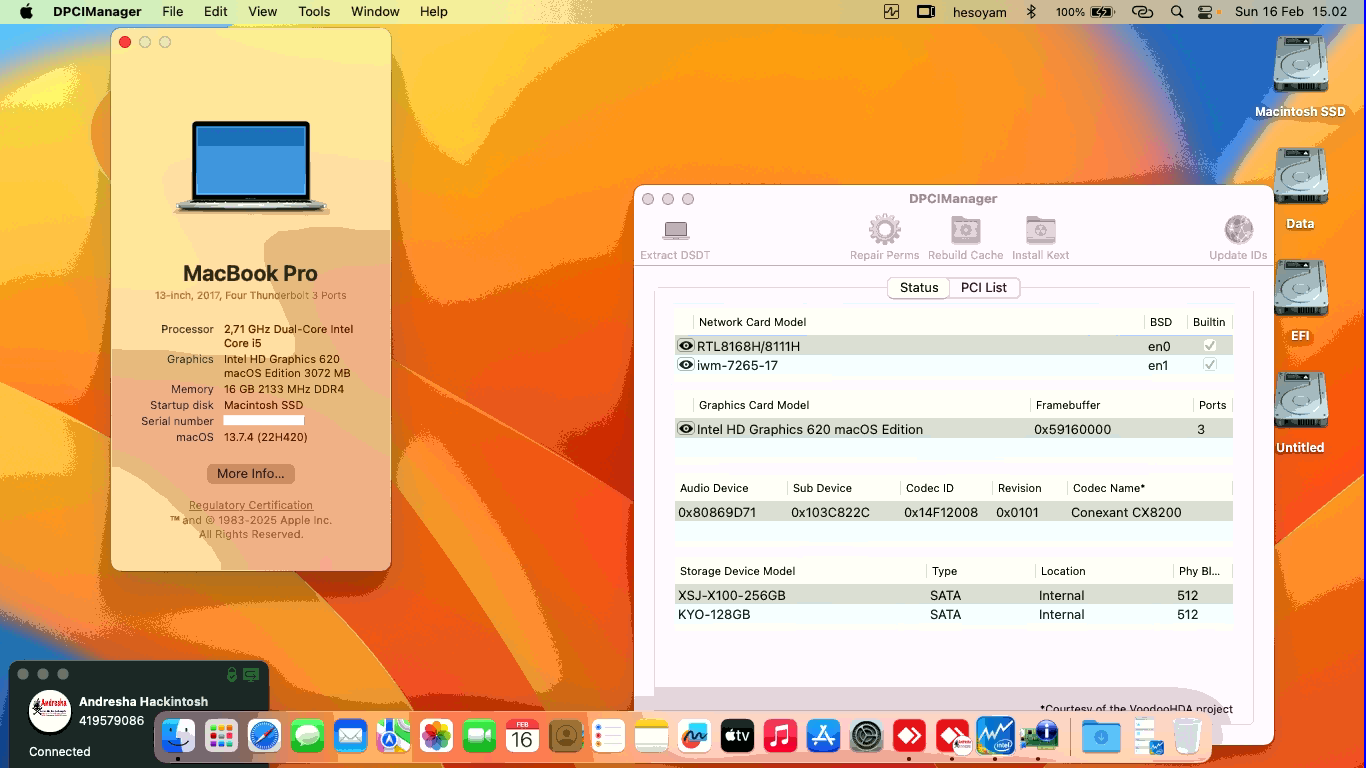Click Install Kext toolbar icon
Viewport: 1366px width, 768px height.
1041,230
